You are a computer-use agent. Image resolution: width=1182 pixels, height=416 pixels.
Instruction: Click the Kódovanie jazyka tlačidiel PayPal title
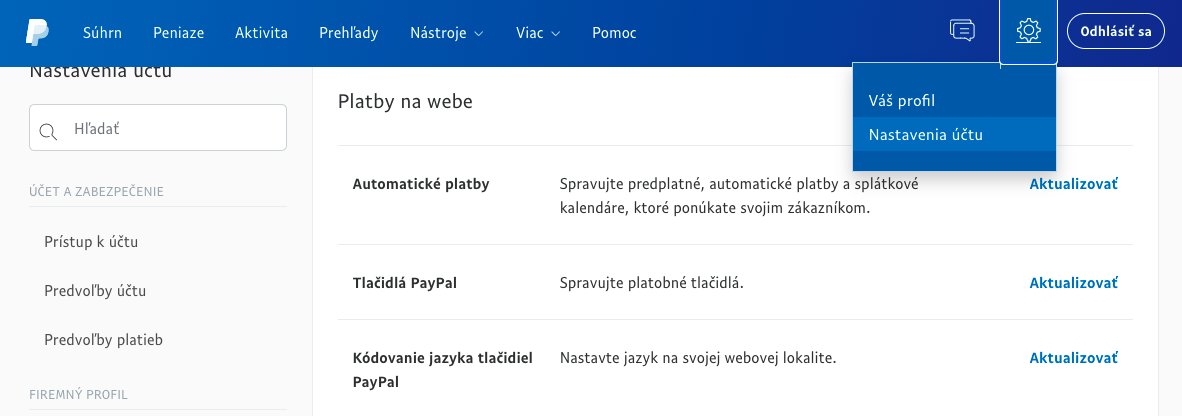pyautogui.click(x=442, y=370)
